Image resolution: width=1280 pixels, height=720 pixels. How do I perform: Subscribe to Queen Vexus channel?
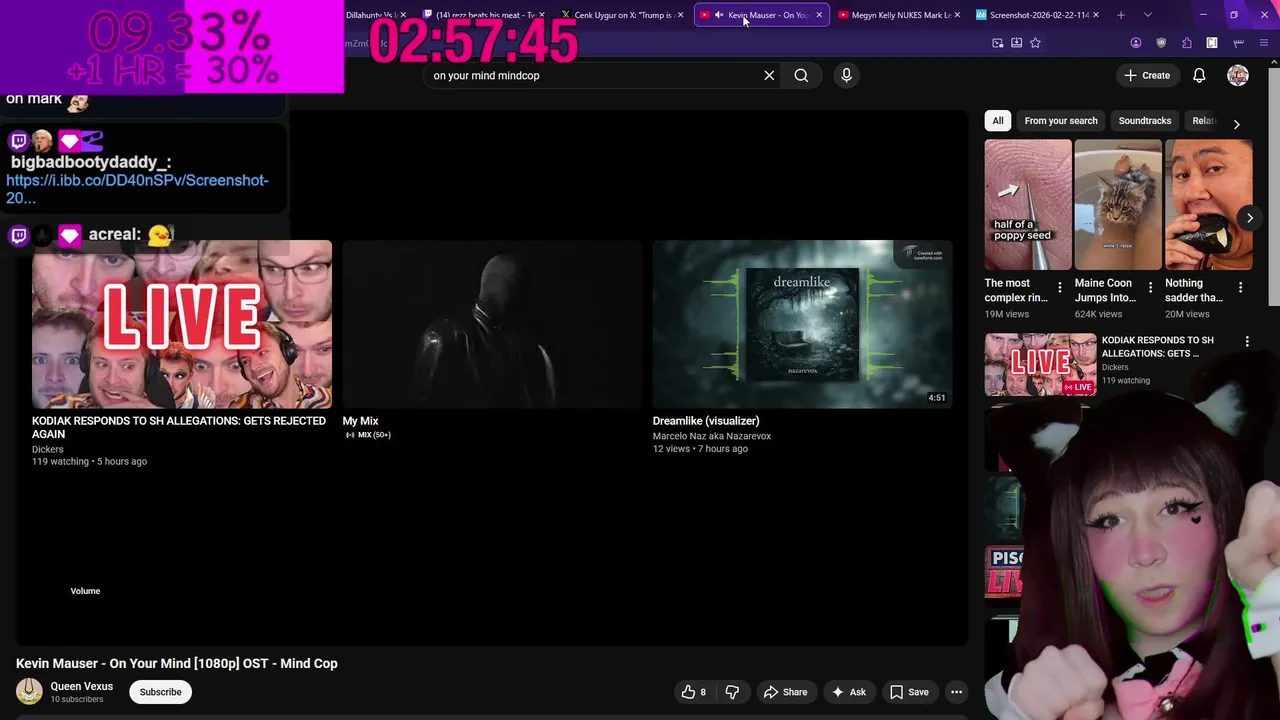pos(160,692)
